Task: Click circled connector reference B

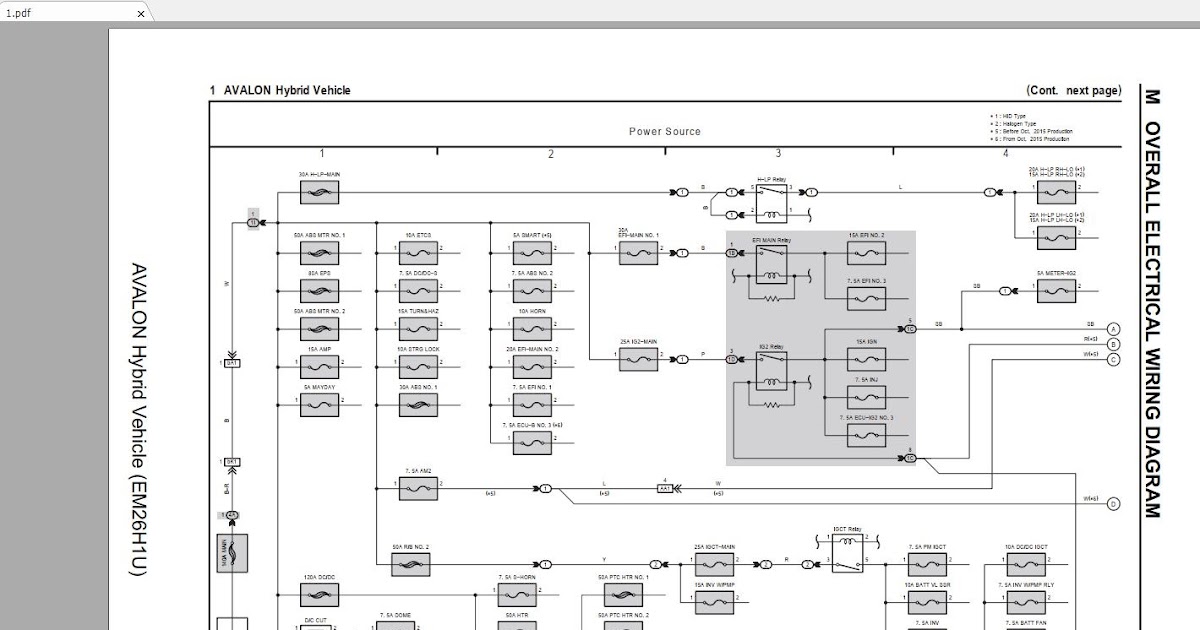Action: (x=1114, y=344)
